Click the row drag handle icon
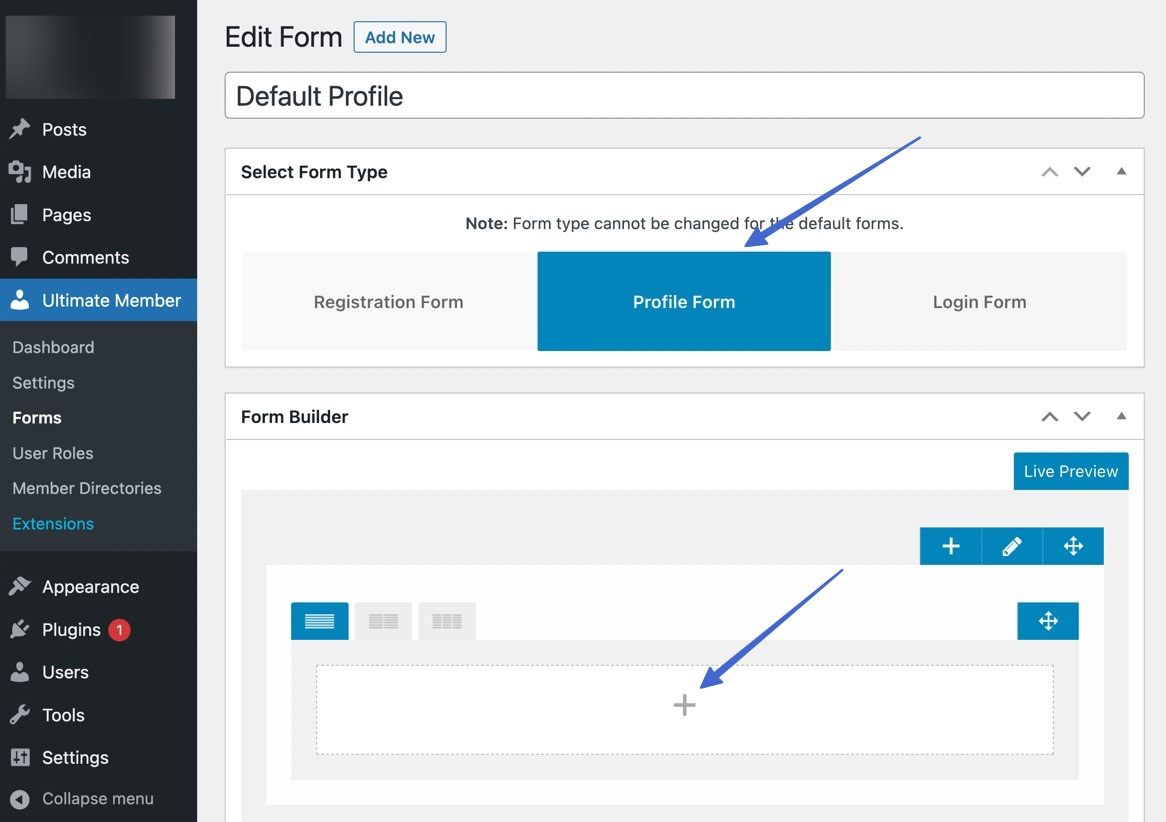The height and width of the screenshot is (822, 1166). tap(1073, 546)
